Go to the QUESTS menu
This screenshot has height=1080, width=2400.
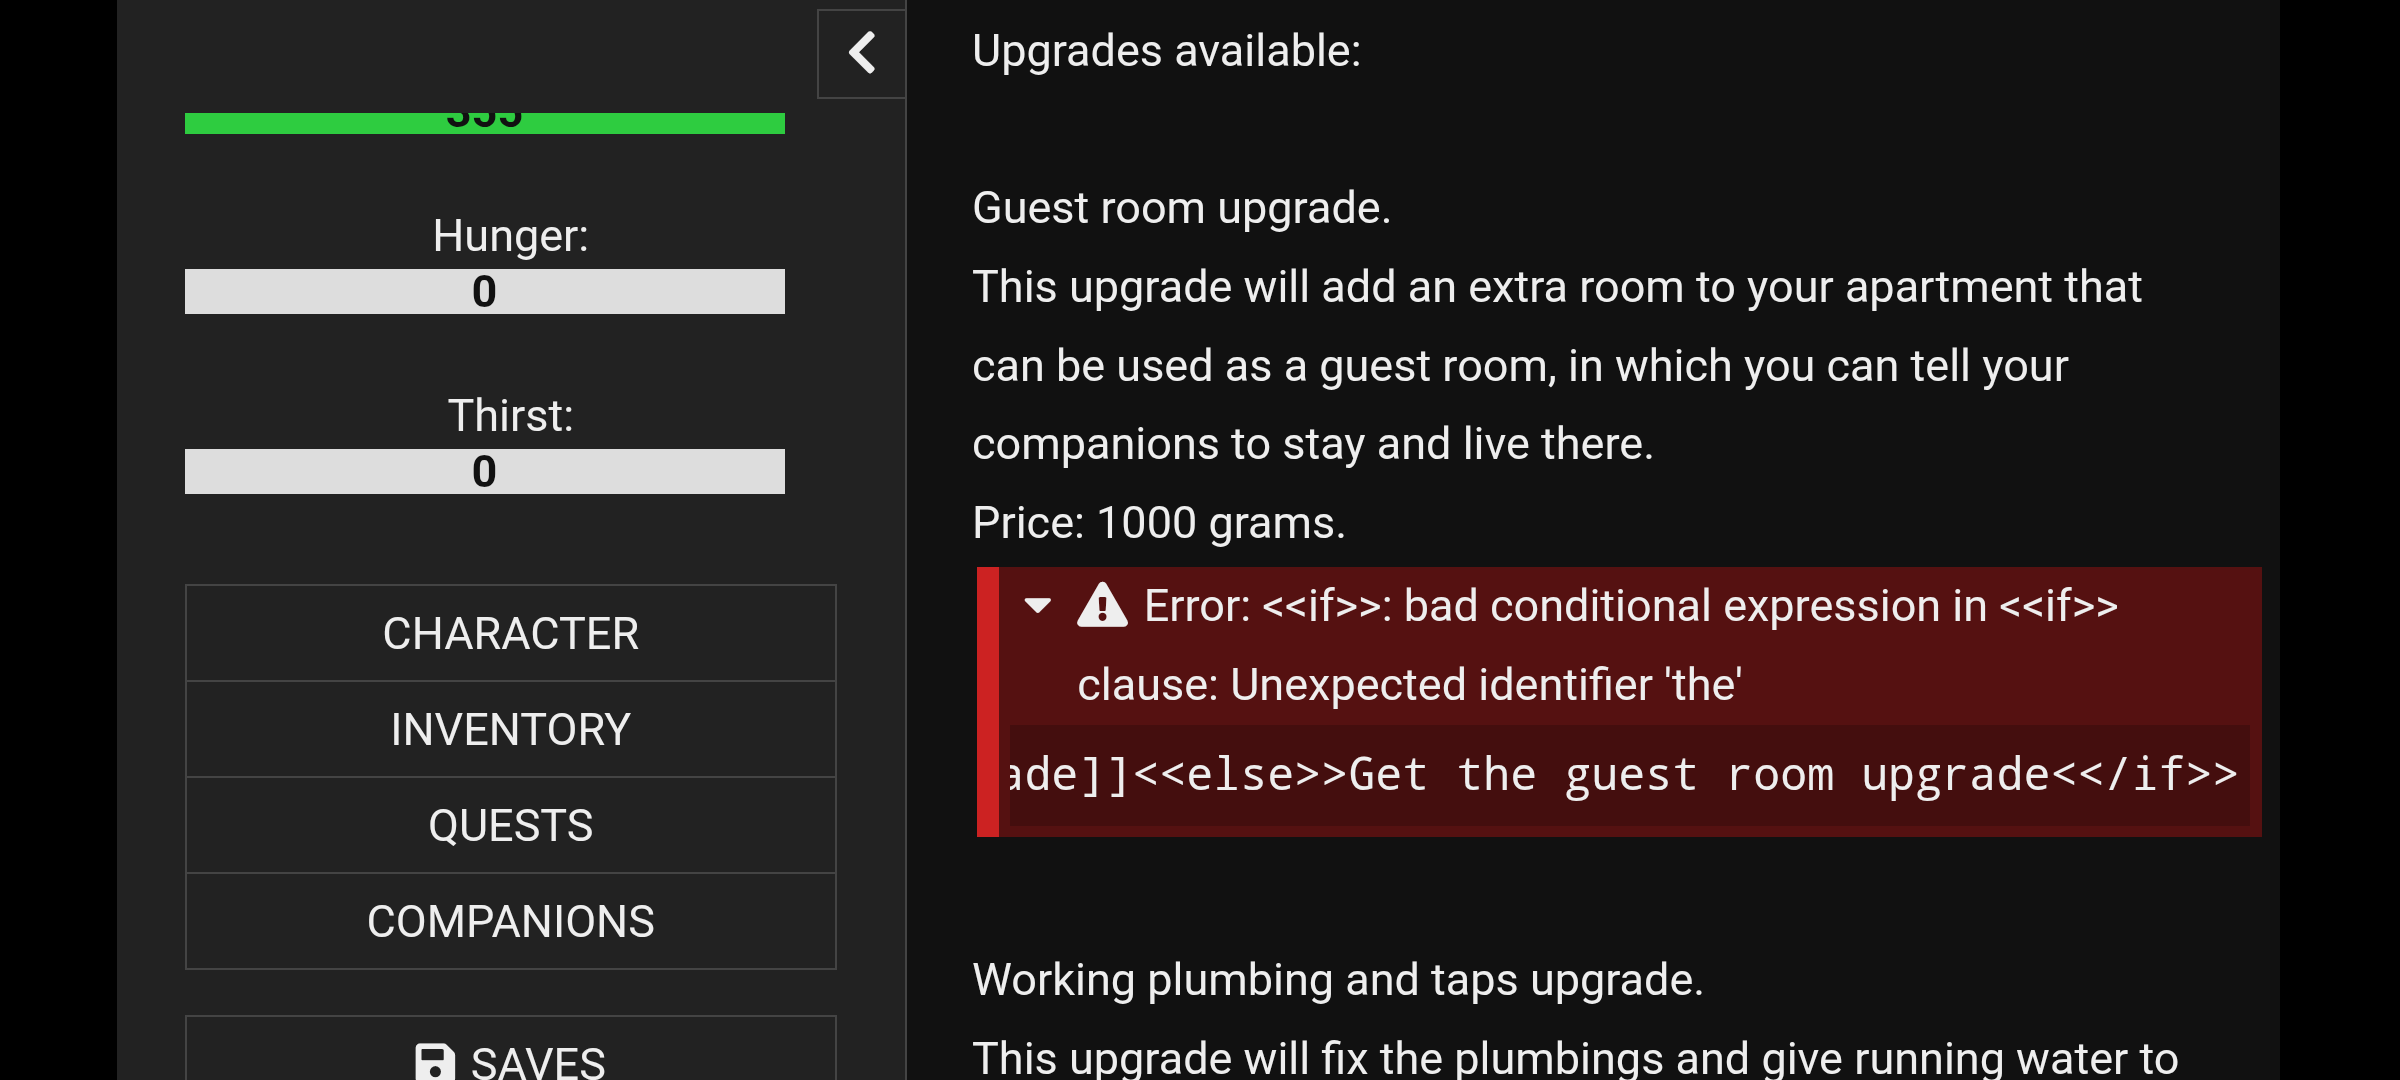[510, 826]
